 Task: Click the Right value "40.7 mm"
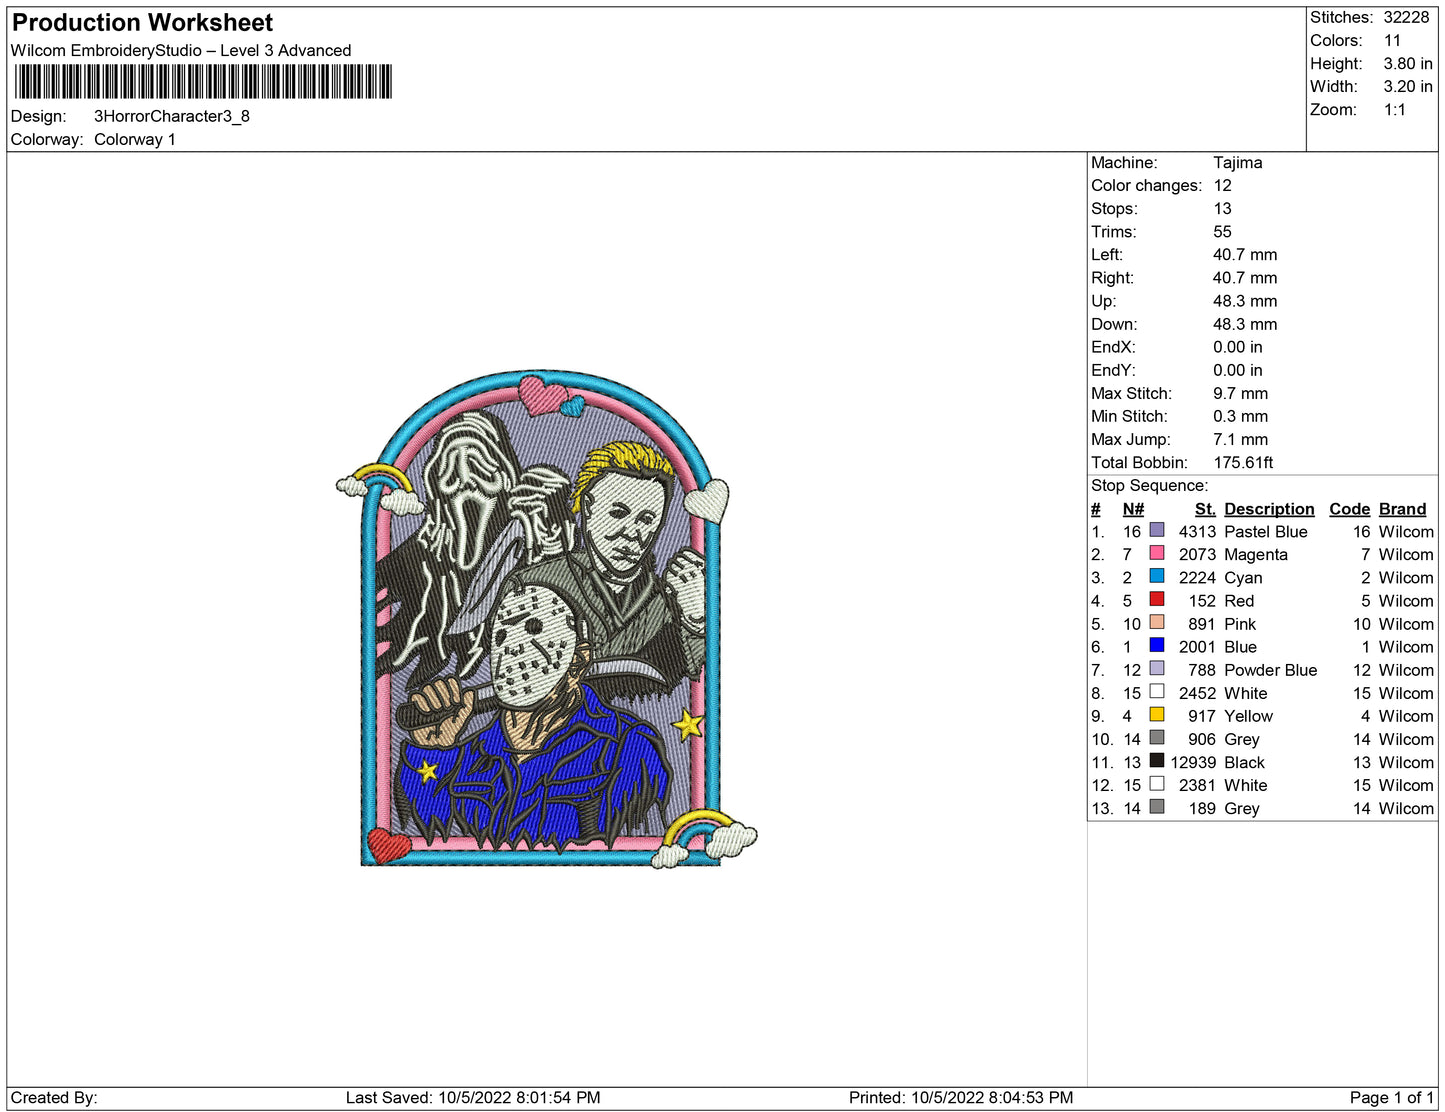(x=1245, y=277)
